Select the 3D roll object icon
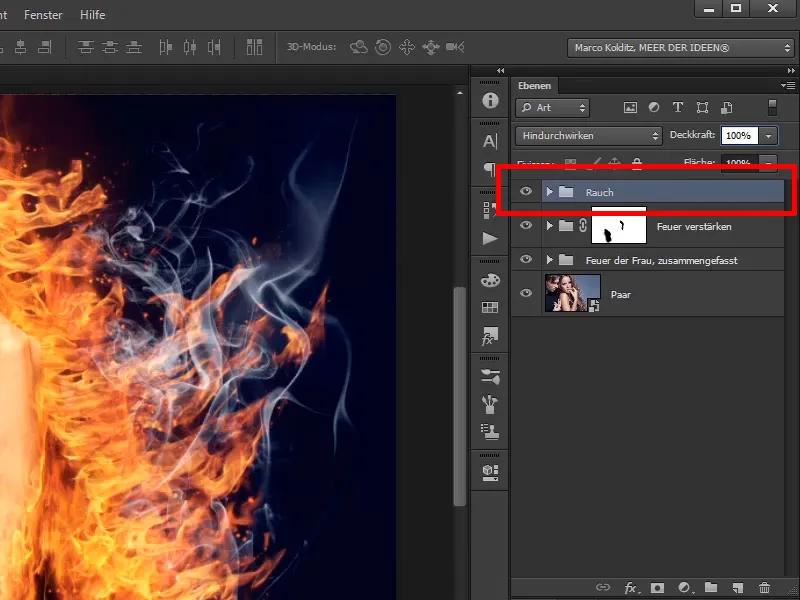Screen dimensions: 800x600 (x=383, y=47)
